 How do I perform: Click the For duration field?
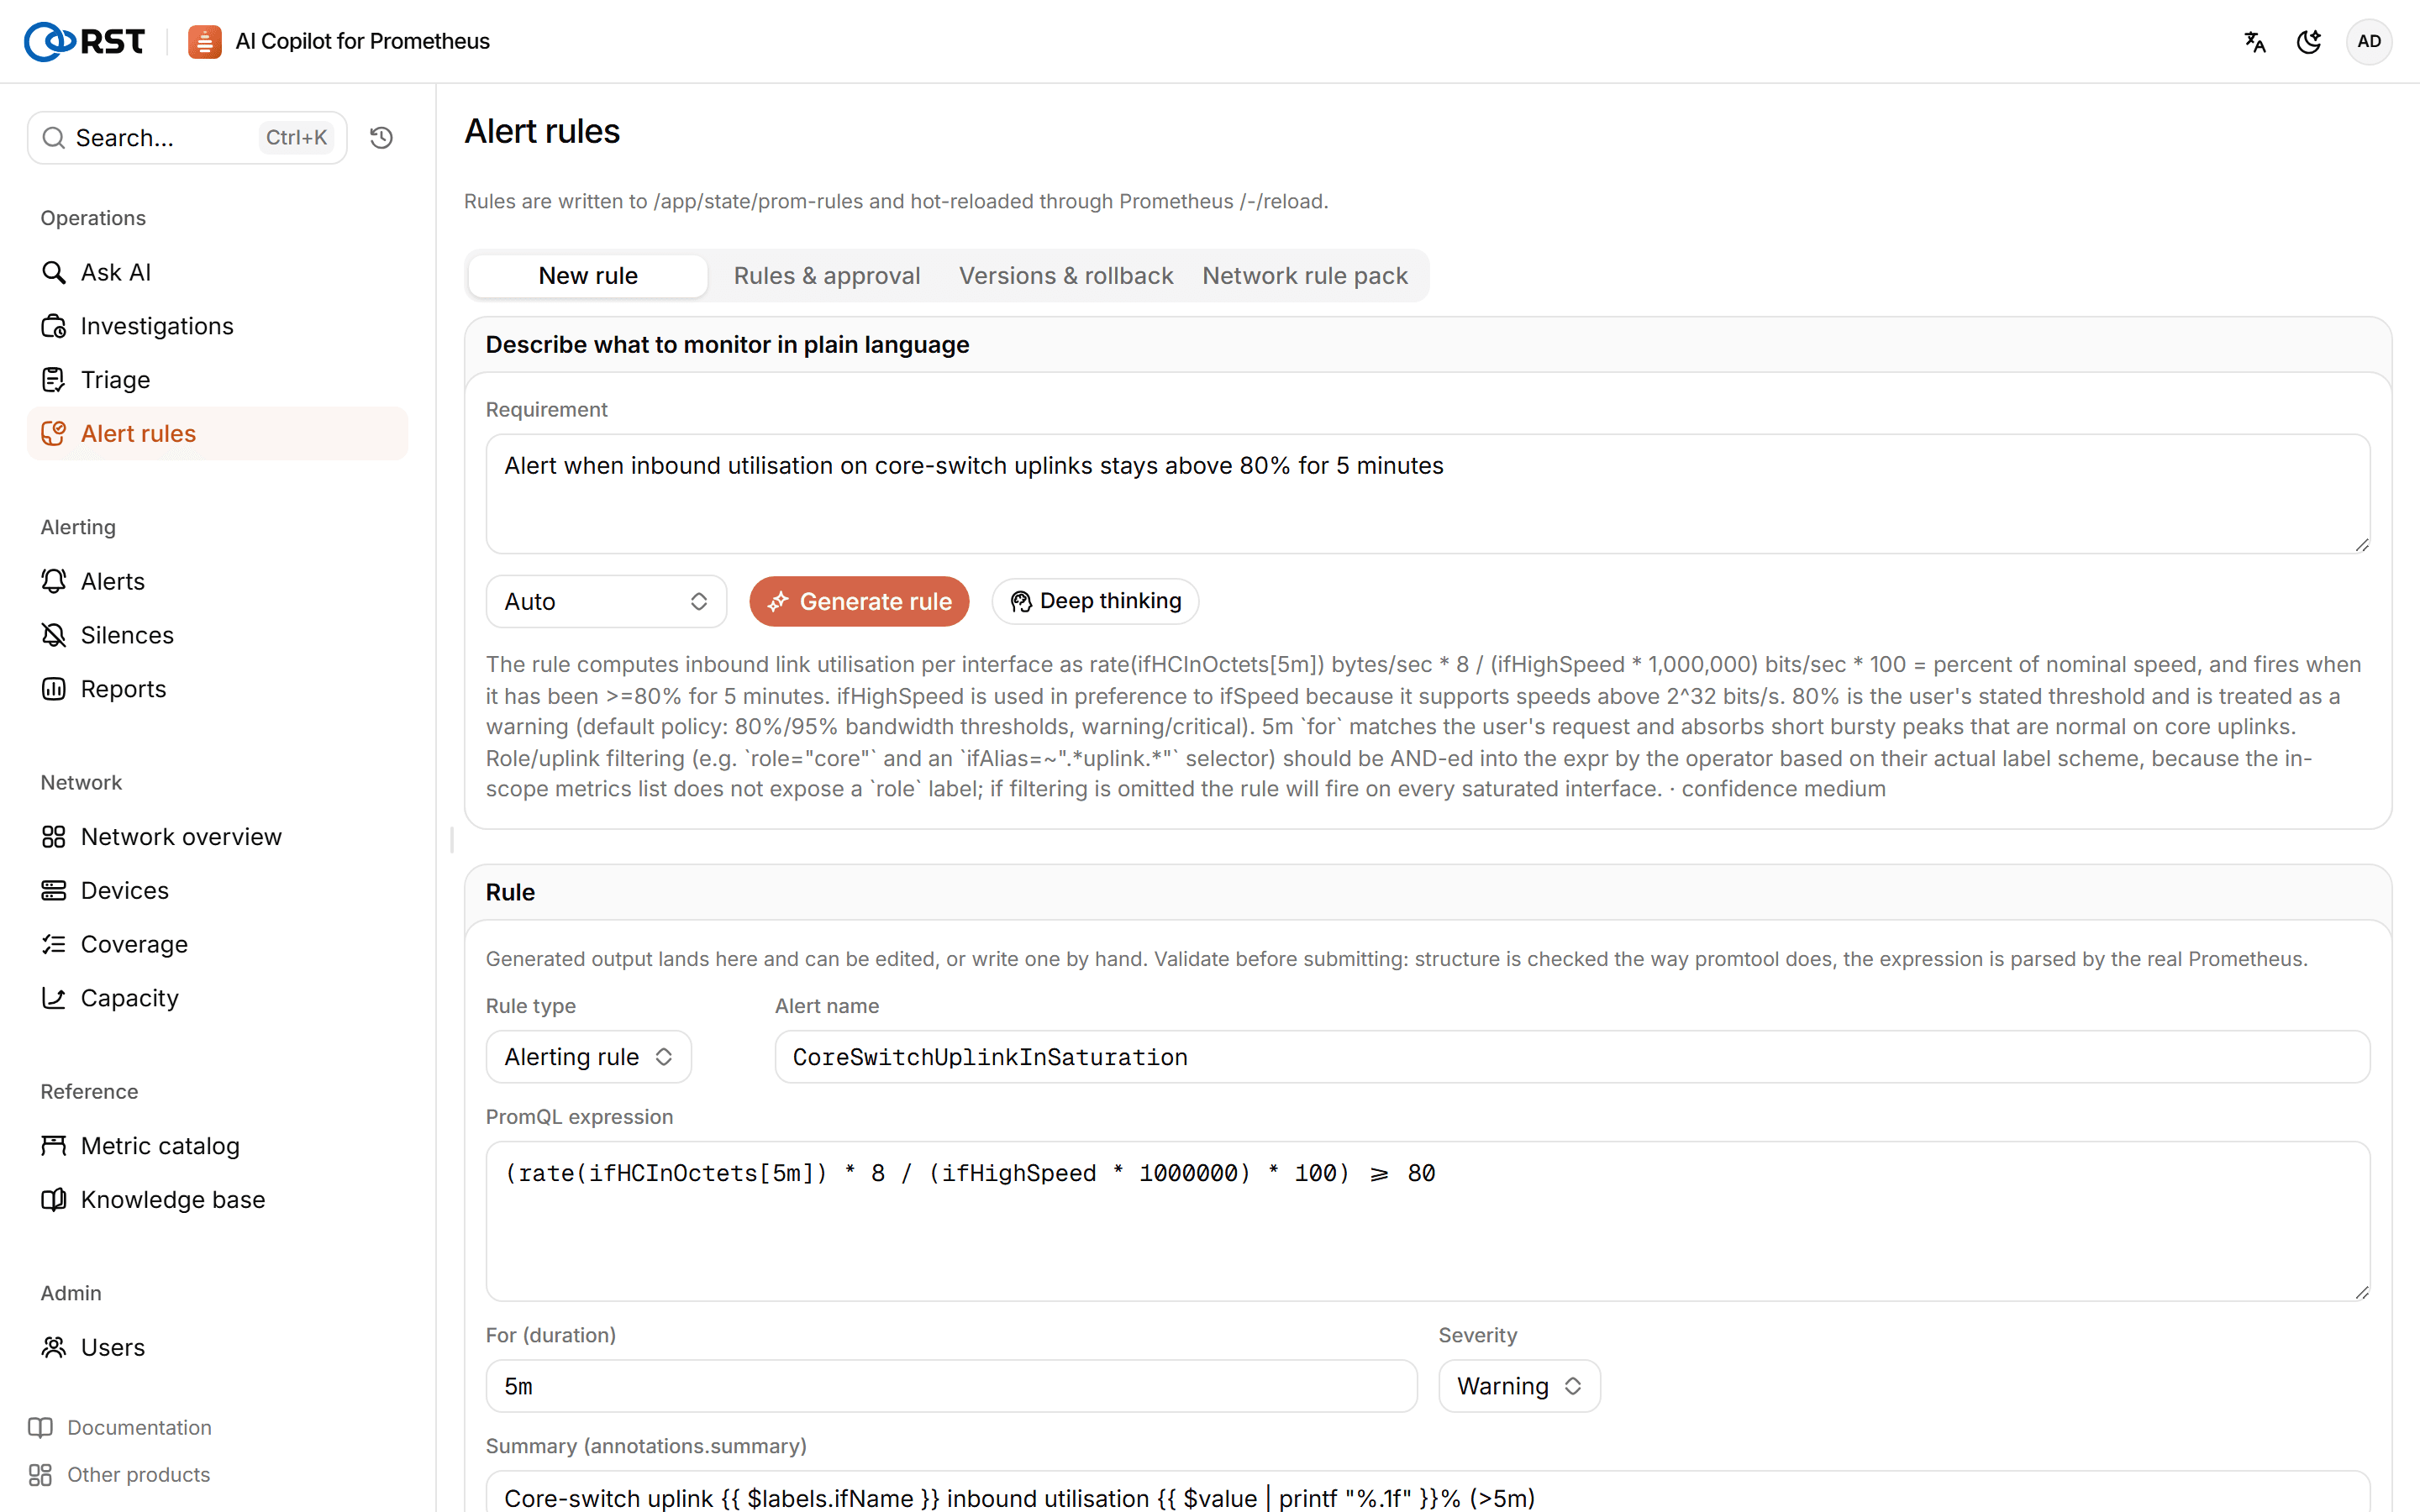point(951,1386)
